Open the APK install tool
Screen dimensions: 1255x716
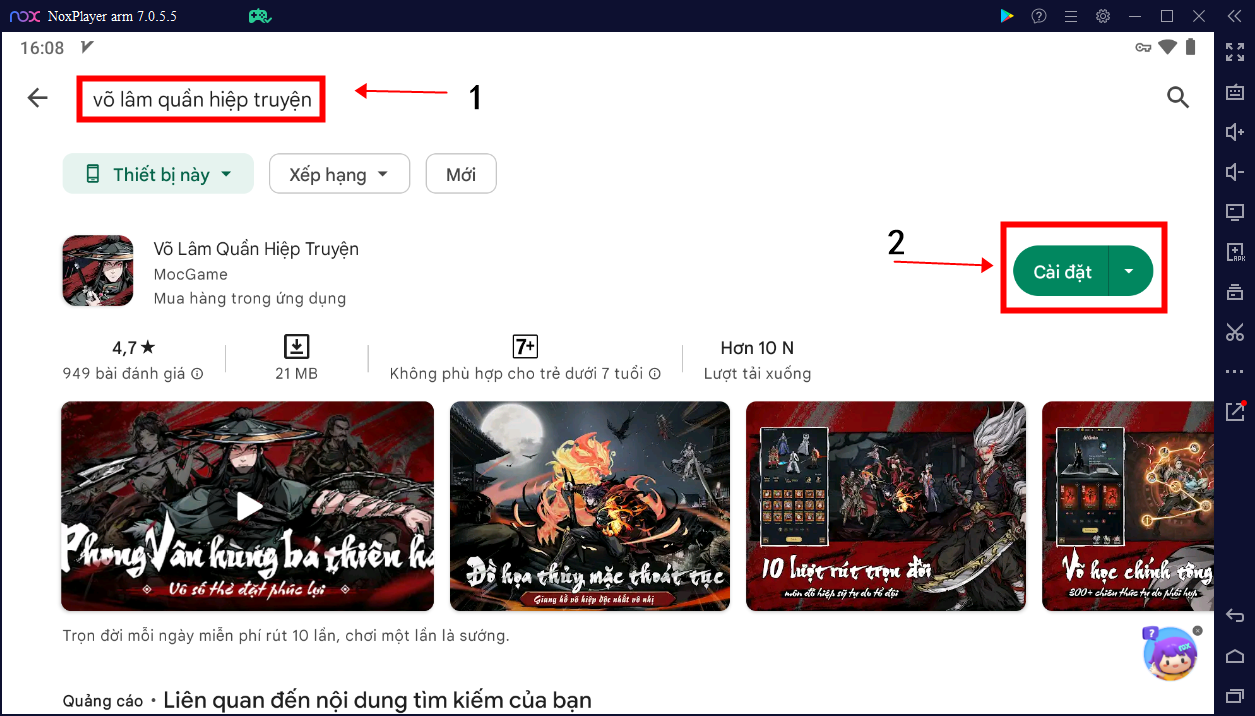(1234, 251)
